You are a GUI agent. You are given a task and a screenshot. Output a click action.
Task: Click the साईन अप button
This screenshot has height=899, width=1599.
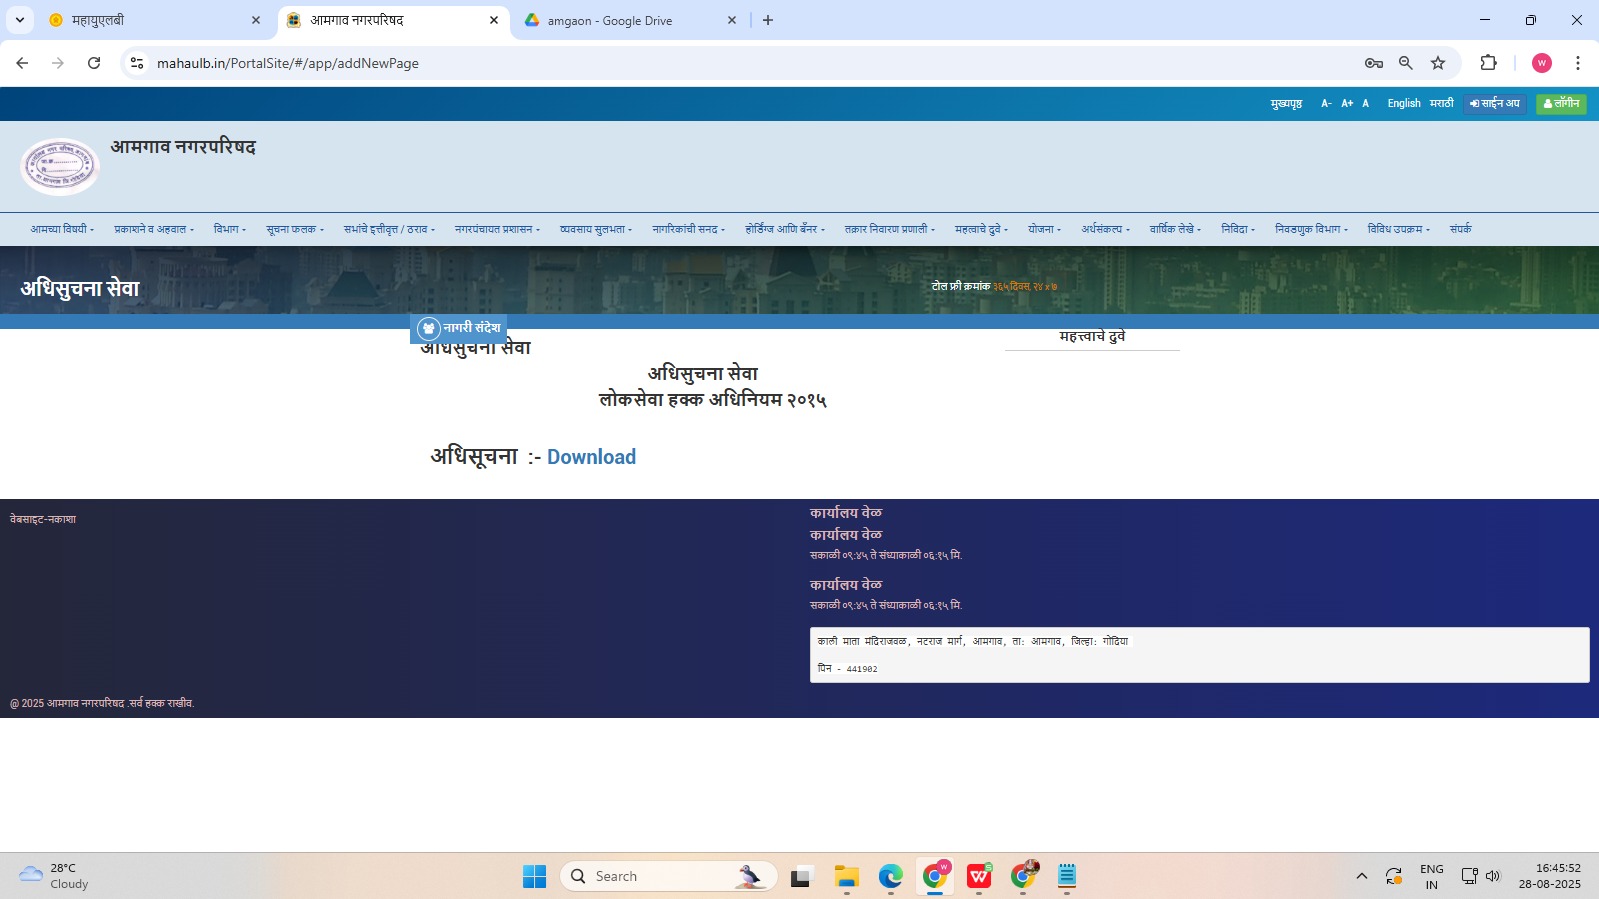click(1495, 104)
